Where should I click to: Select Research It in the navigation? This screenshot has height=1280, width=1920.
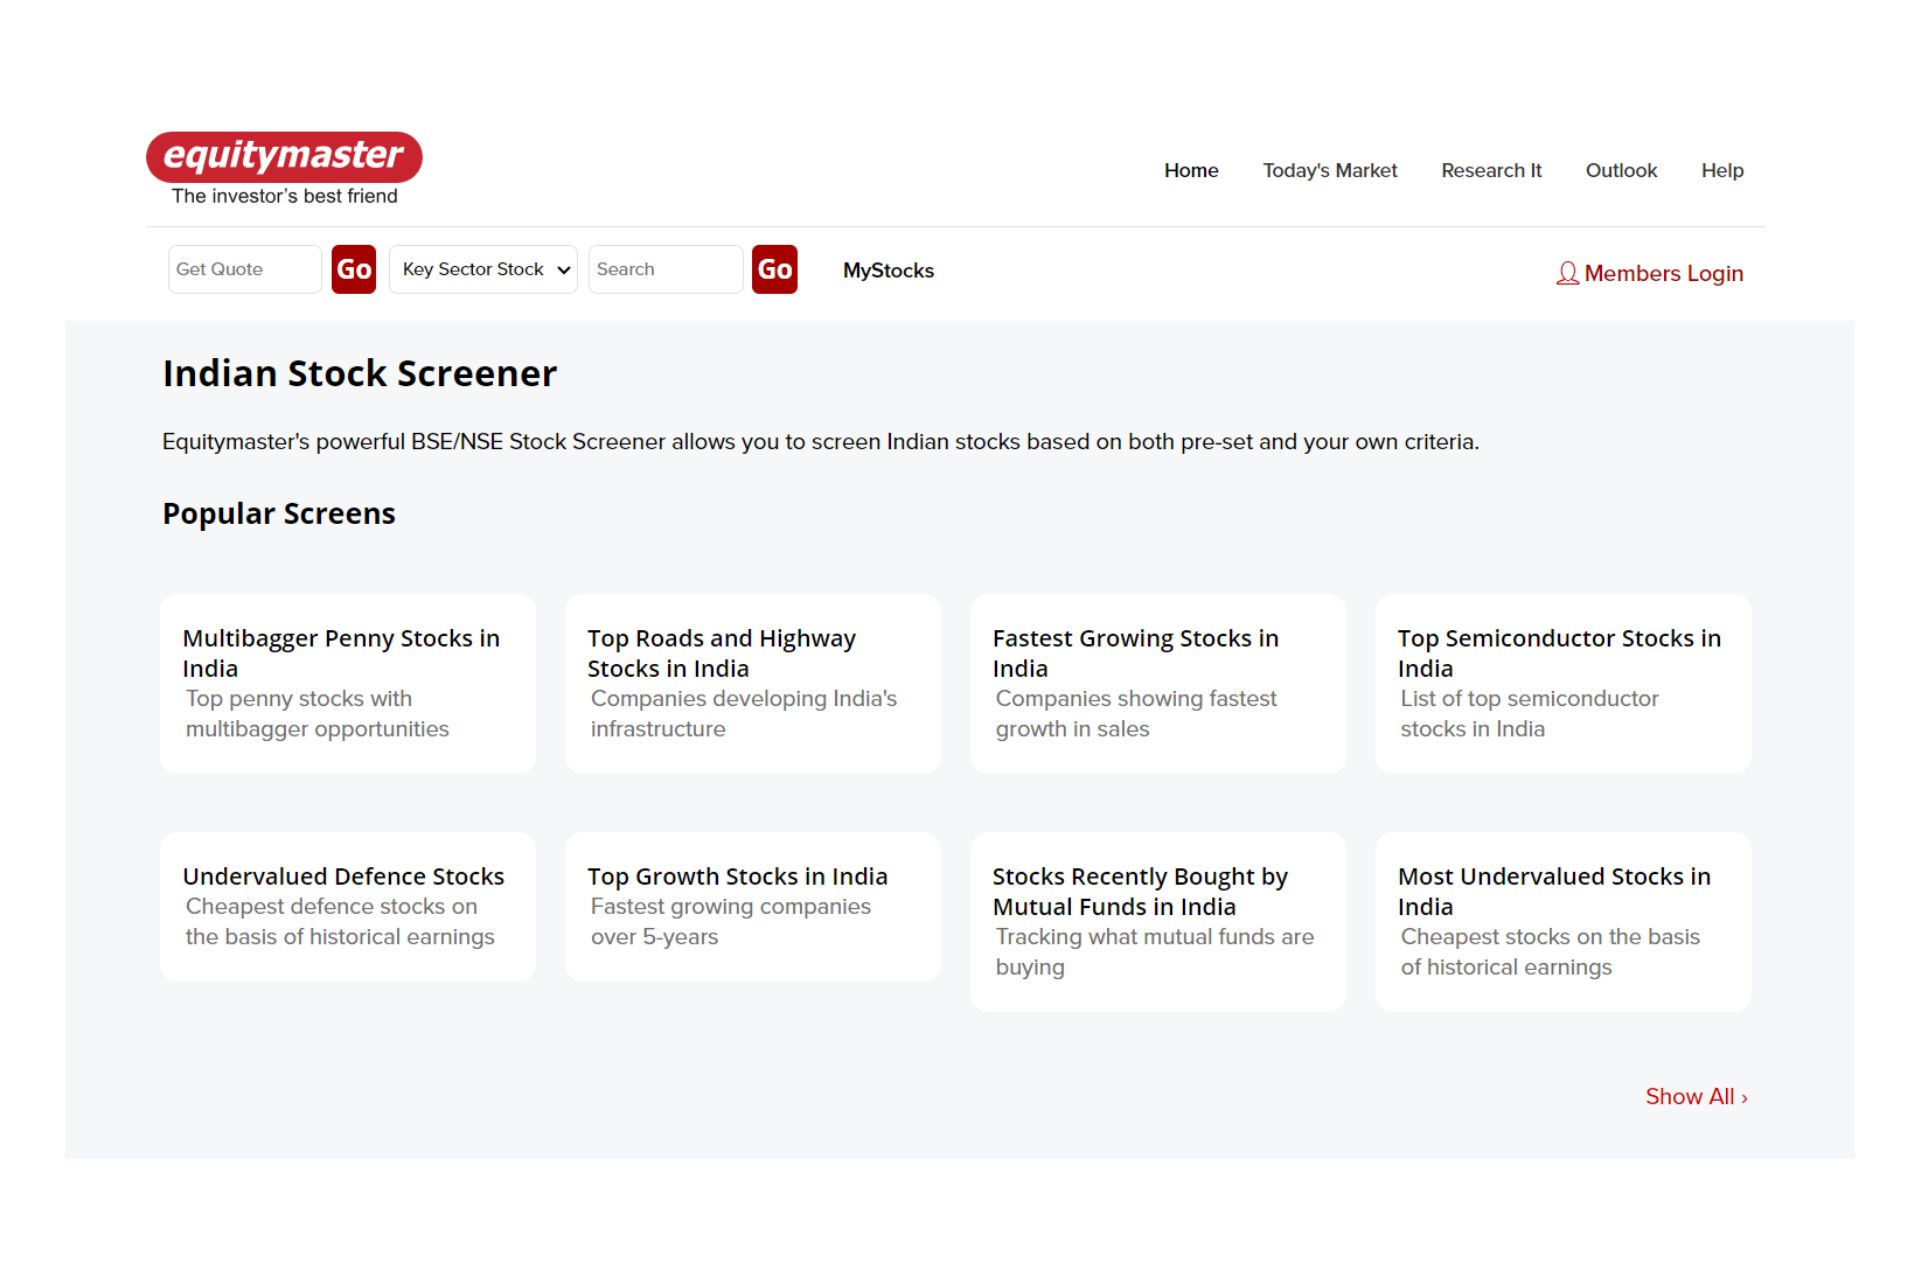(x=1491, y=170)
